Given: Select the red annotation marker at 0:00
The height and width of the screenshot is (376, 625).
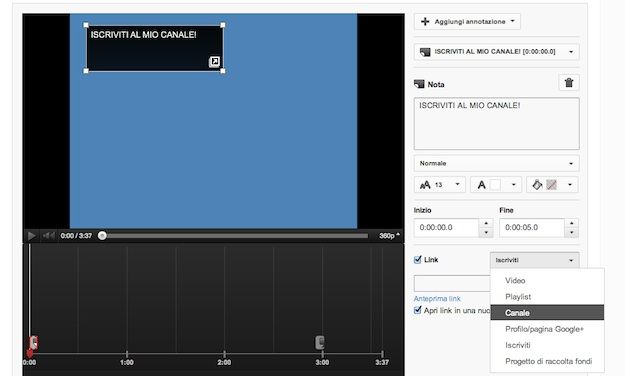Looking at the screenshot, I should (x=33, y=343).
